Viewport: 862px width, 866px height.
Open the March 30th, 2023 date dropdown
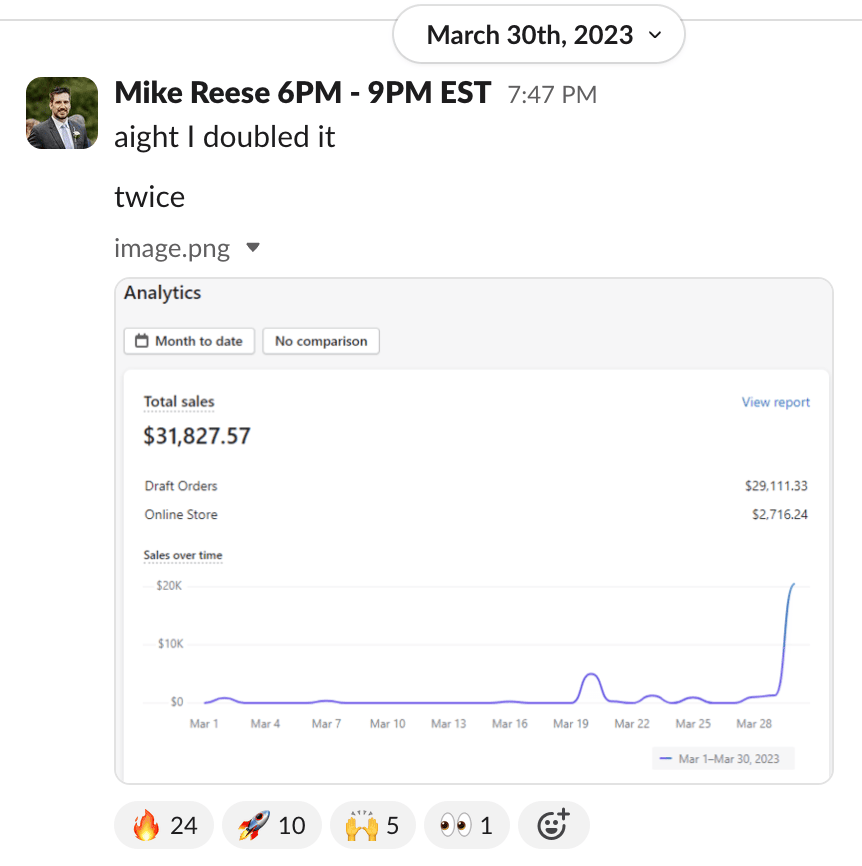539,35
